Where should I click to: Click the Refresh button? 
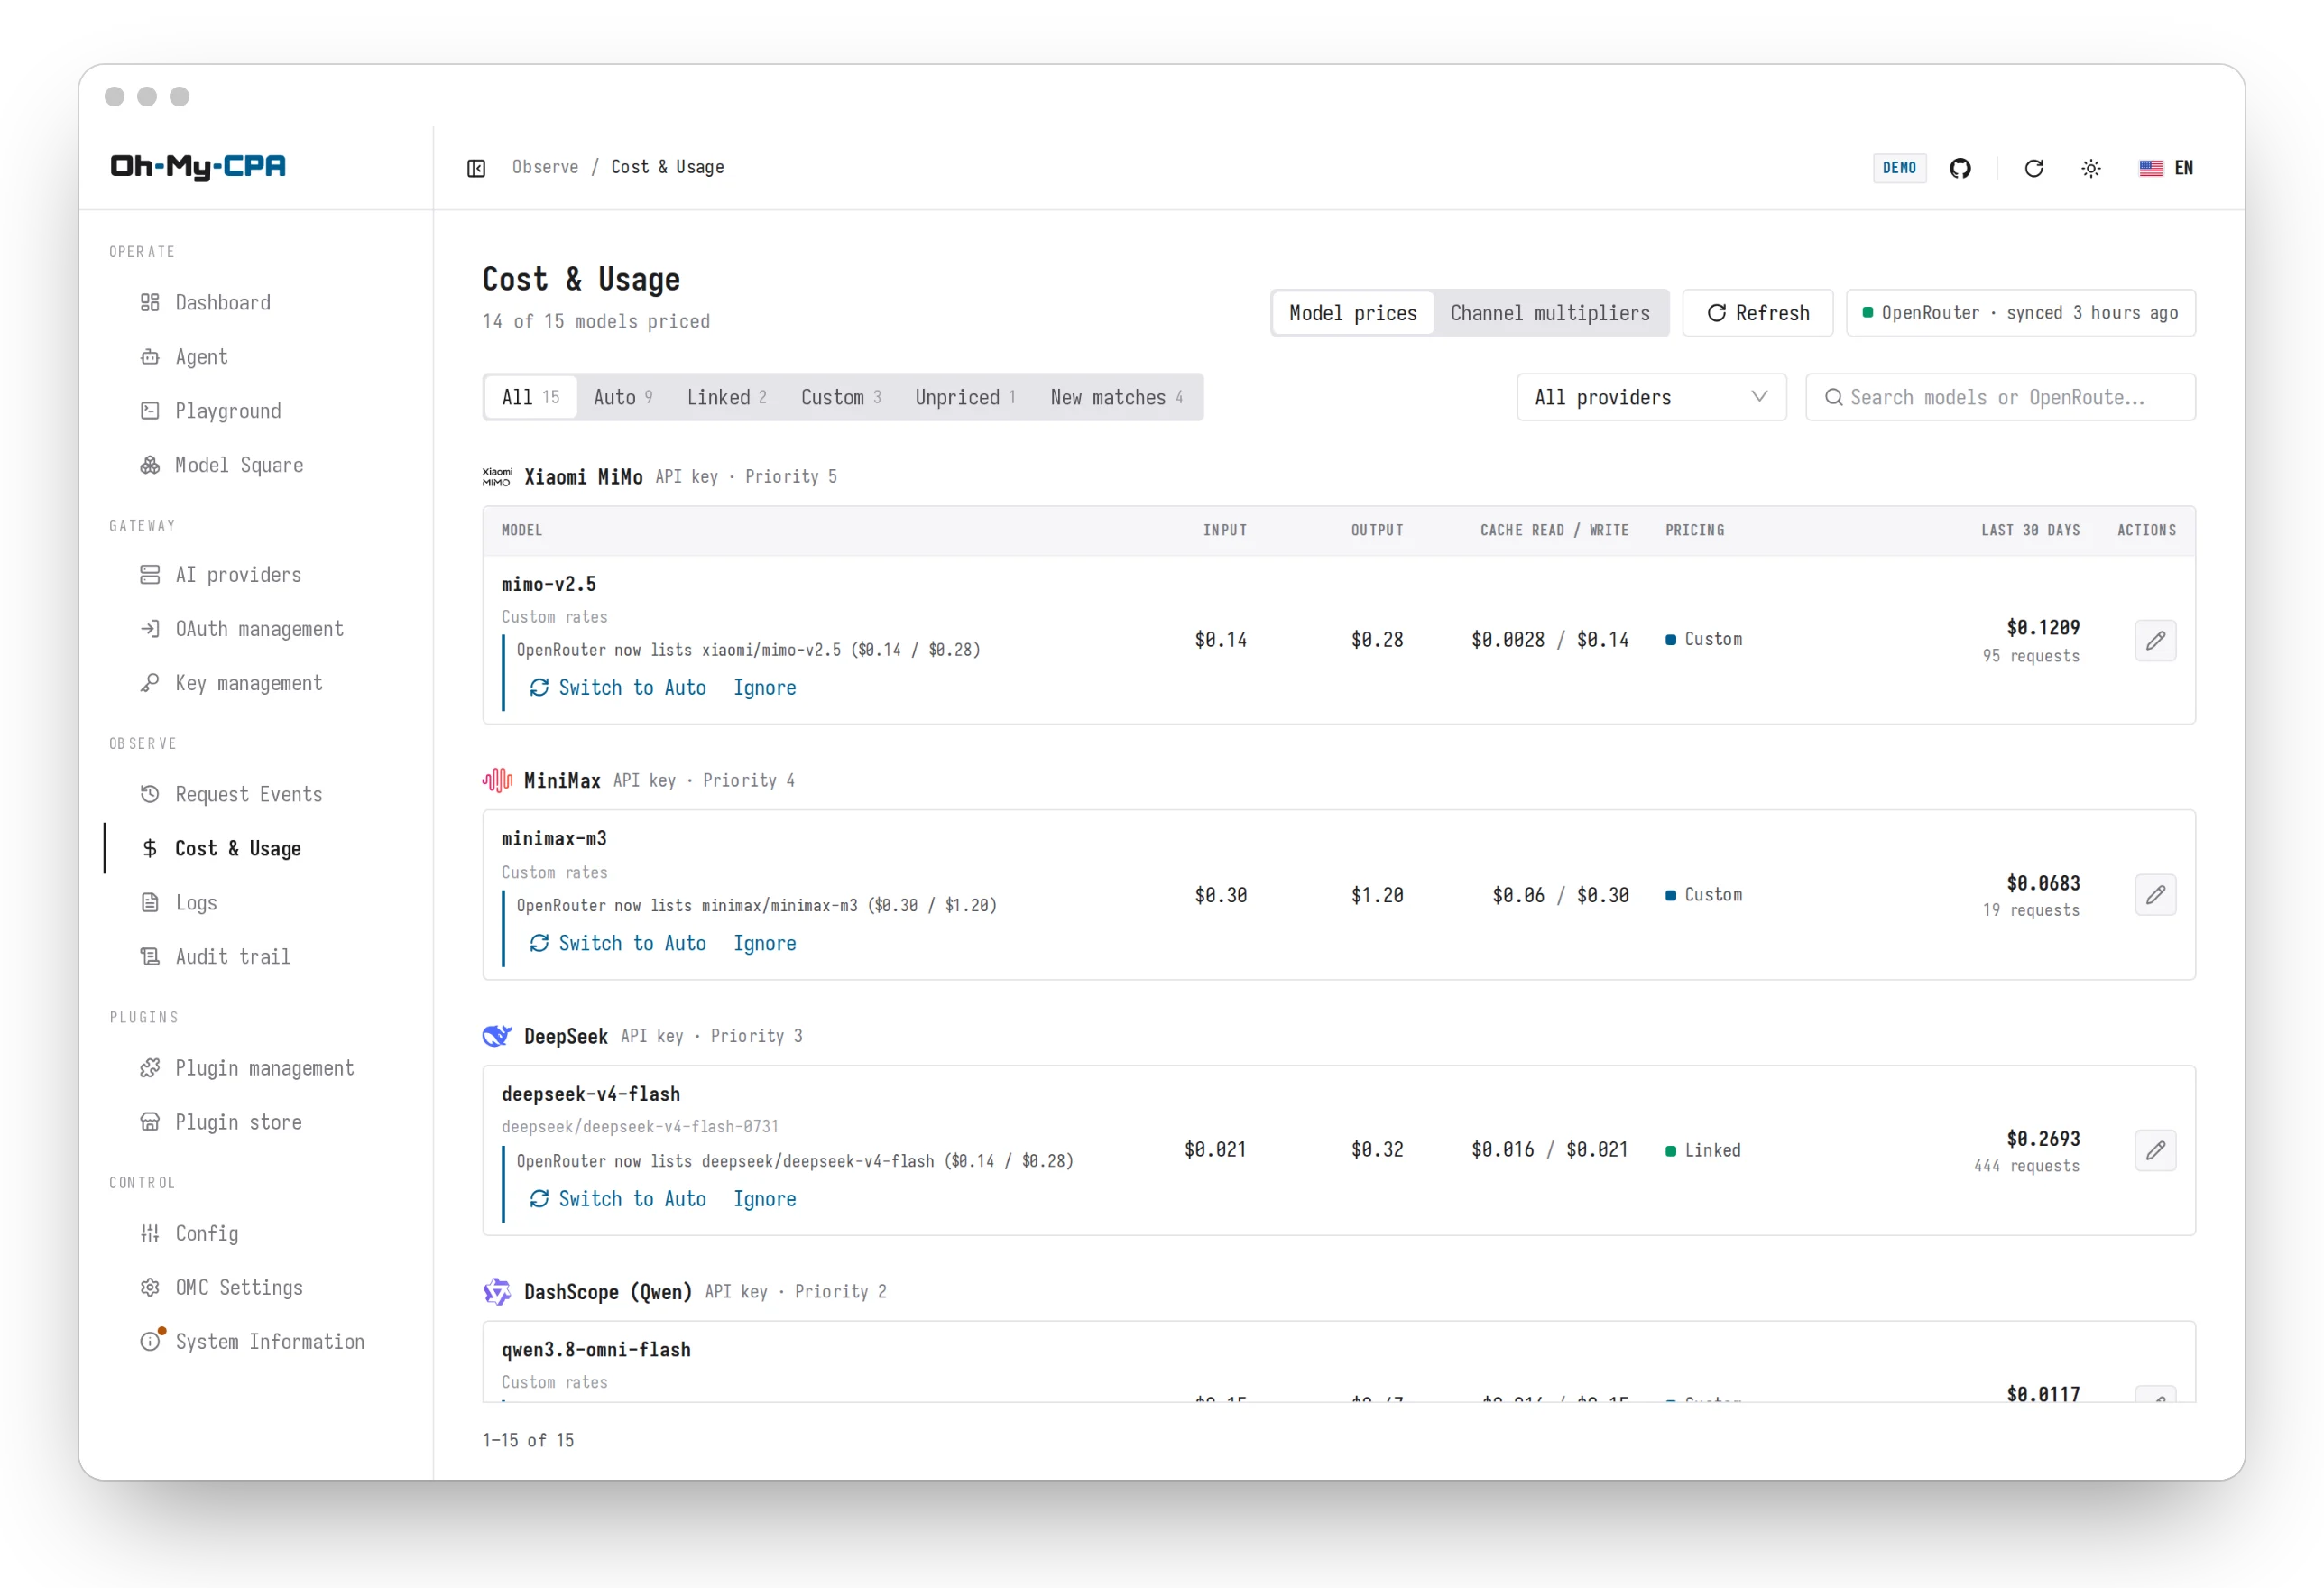[1758, 313]
